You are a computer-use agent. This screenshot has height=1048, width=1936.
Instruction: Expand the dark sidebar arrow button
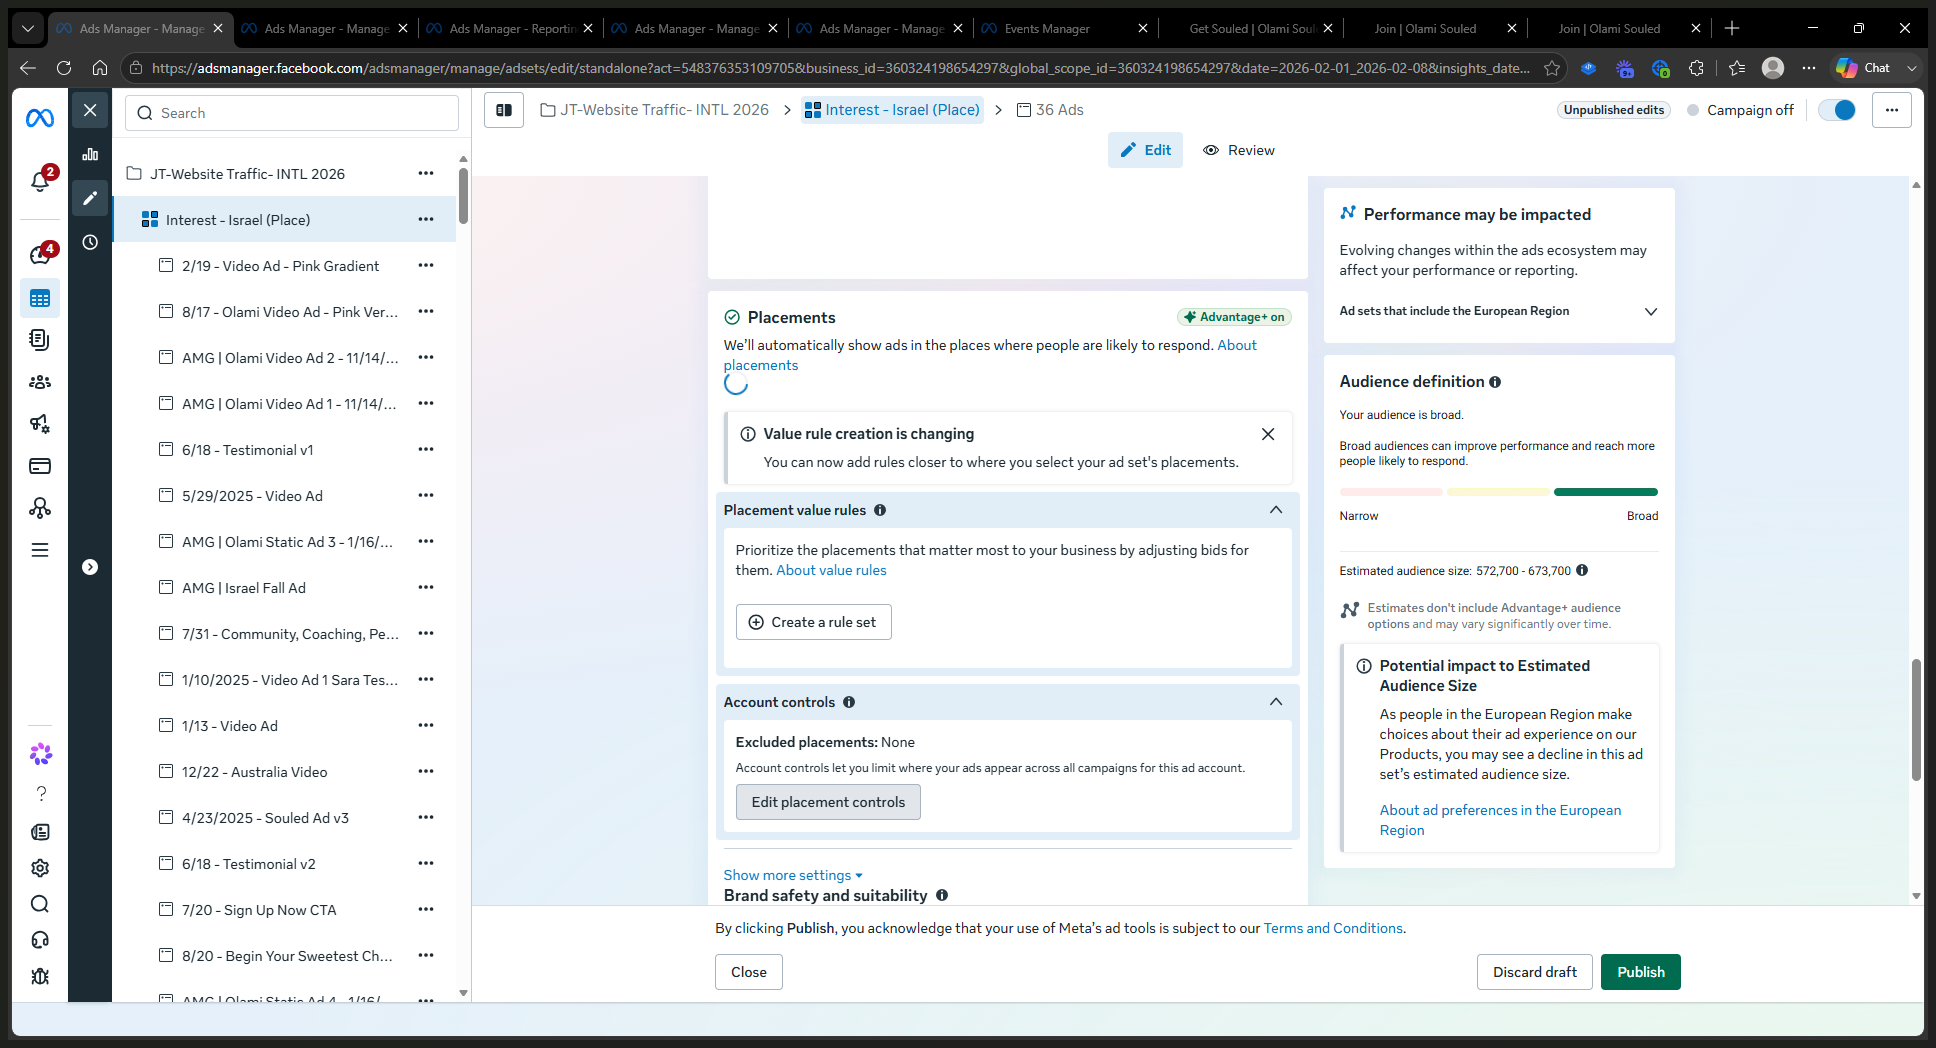click(x=90, y=567)
